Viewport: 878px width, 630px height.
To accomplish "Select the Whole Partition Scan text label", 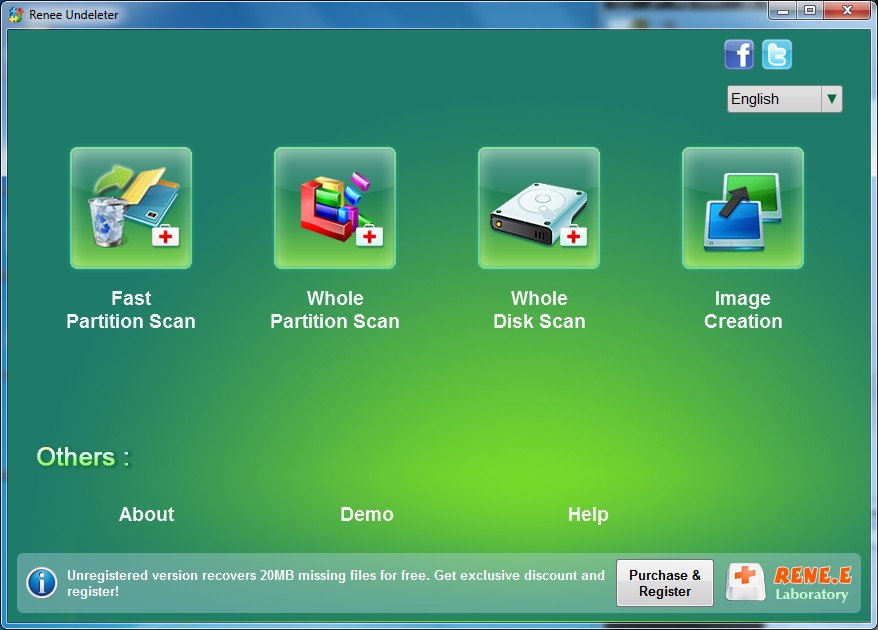I will tap(335, 310).
